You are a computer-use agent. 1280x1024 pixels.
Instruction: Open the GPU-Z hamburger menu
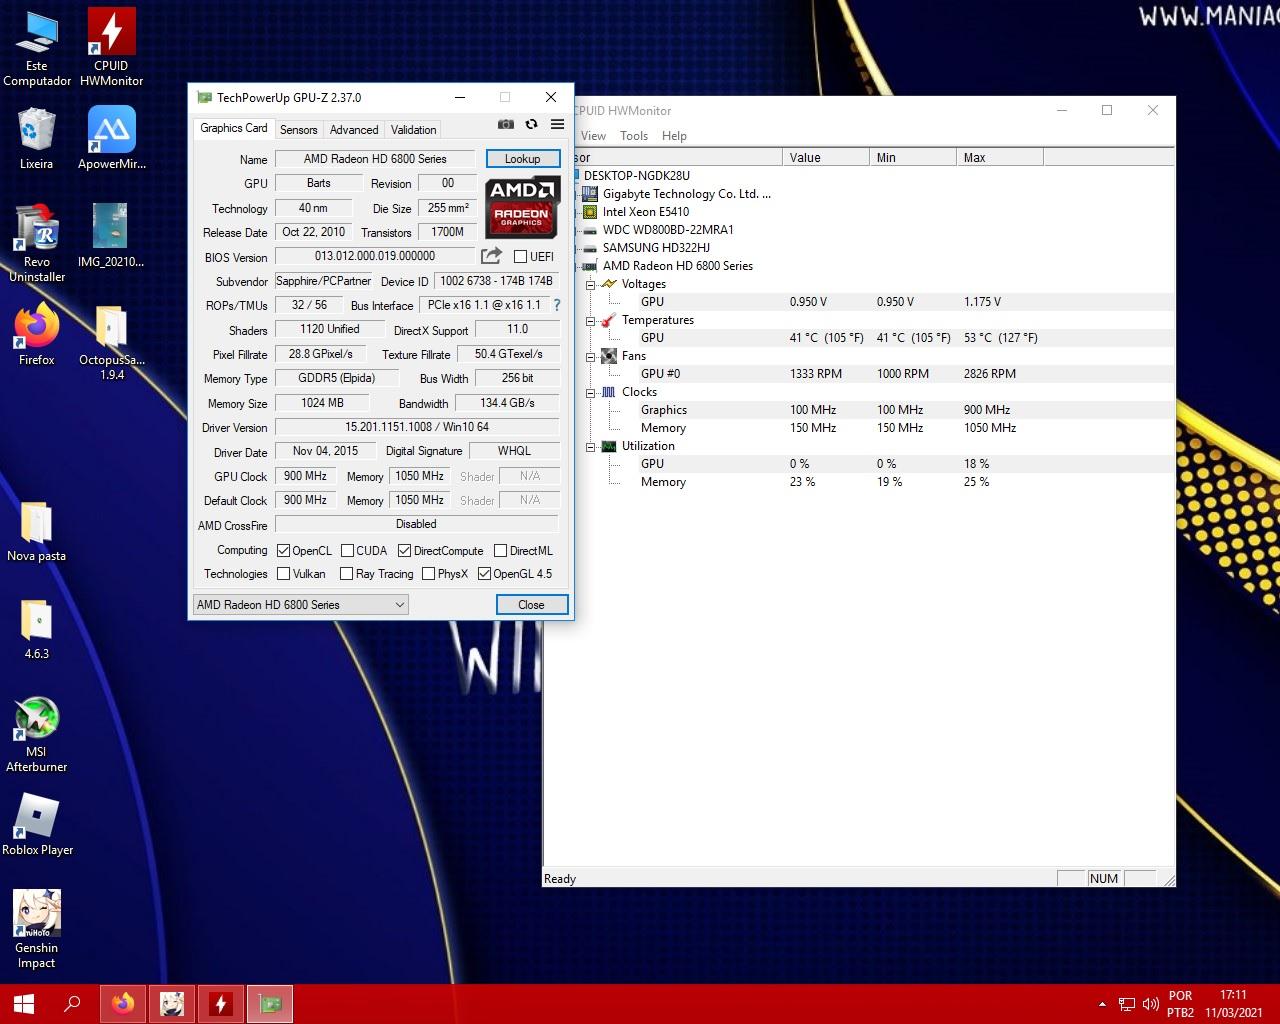558,124
